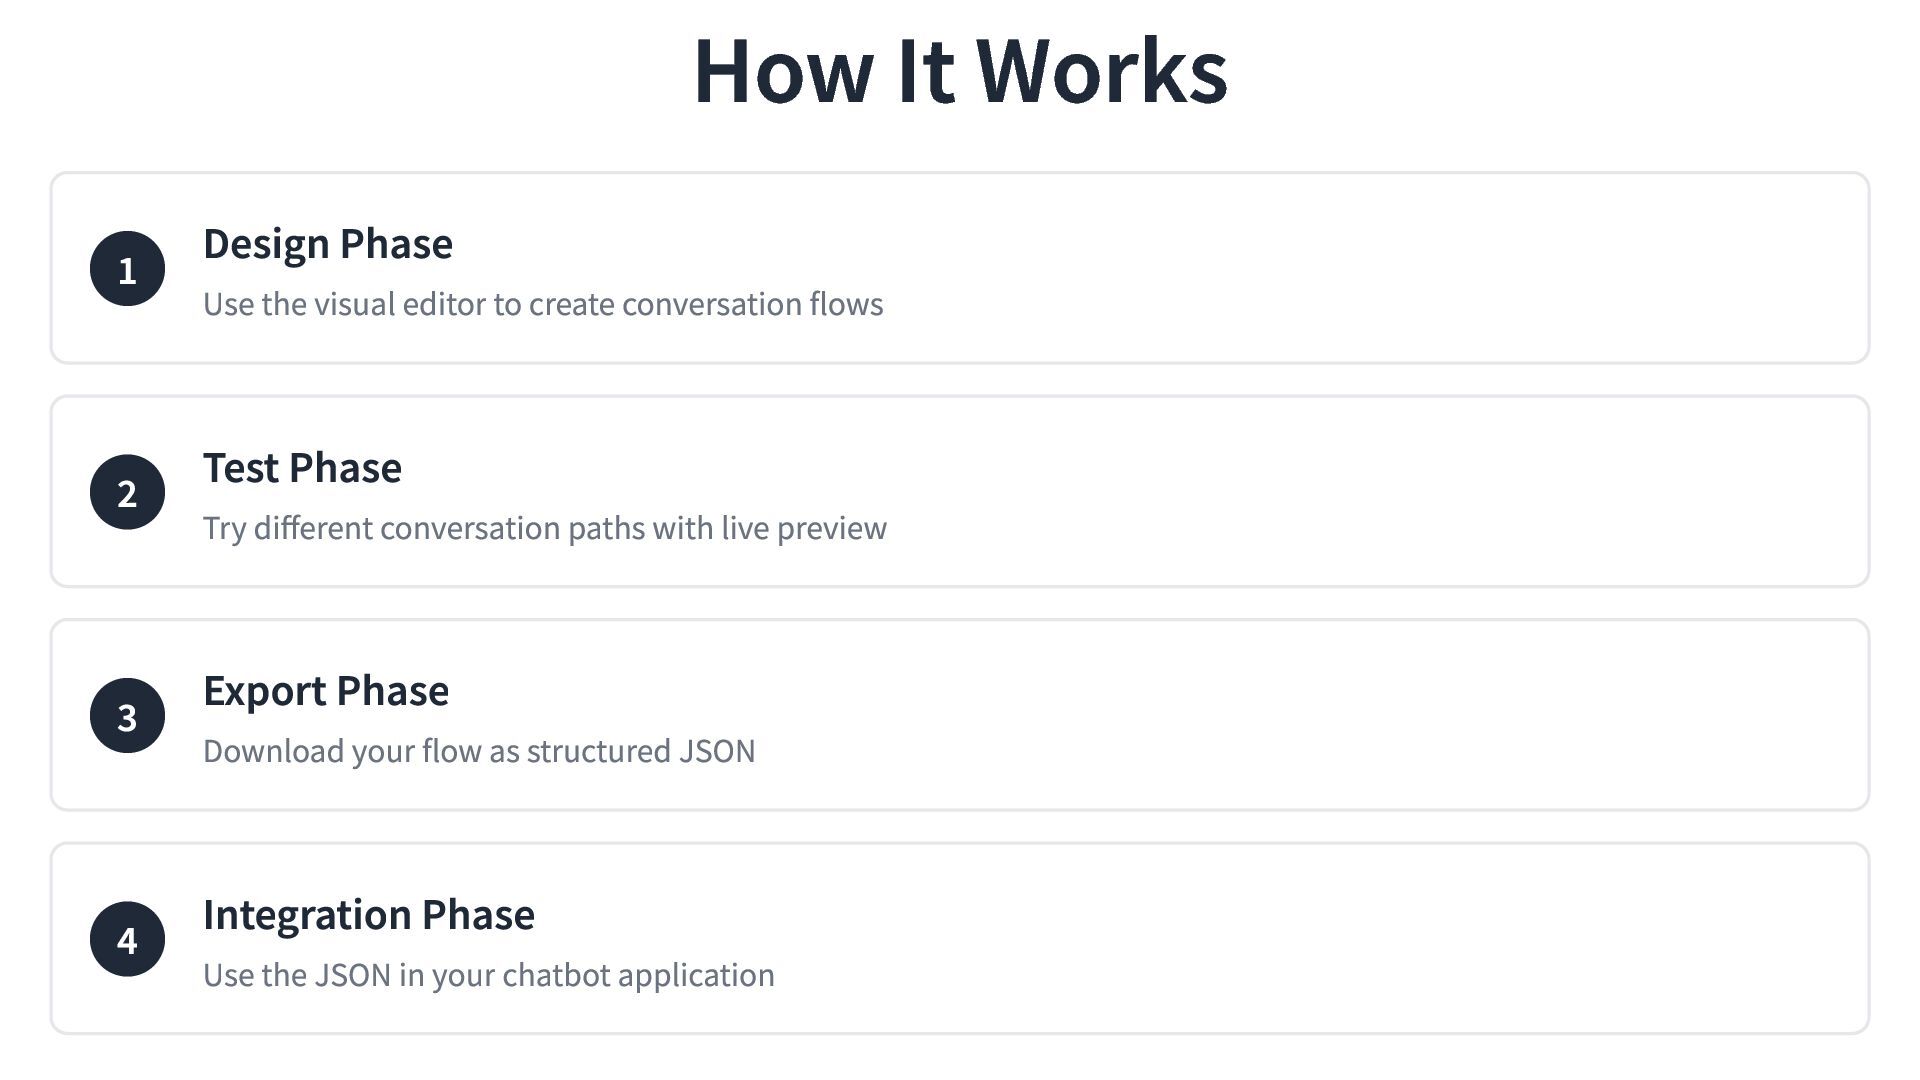
Task: Open the Integration Phase card
Action: [960, 939]
